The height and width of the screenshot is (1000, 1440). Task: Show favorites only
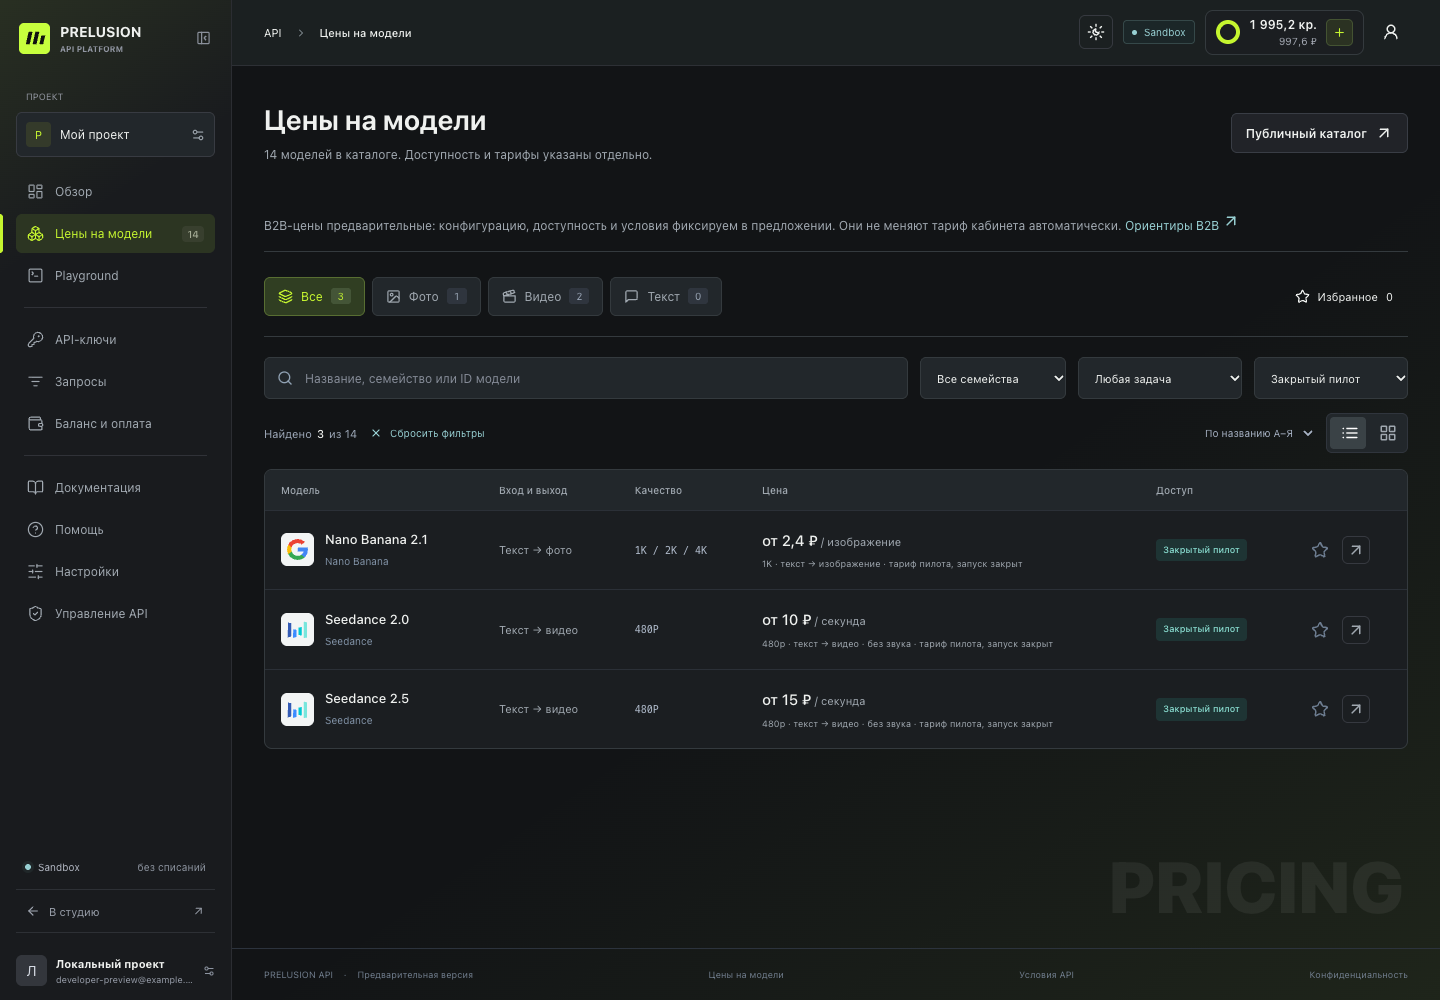(x=1344, y=297)
